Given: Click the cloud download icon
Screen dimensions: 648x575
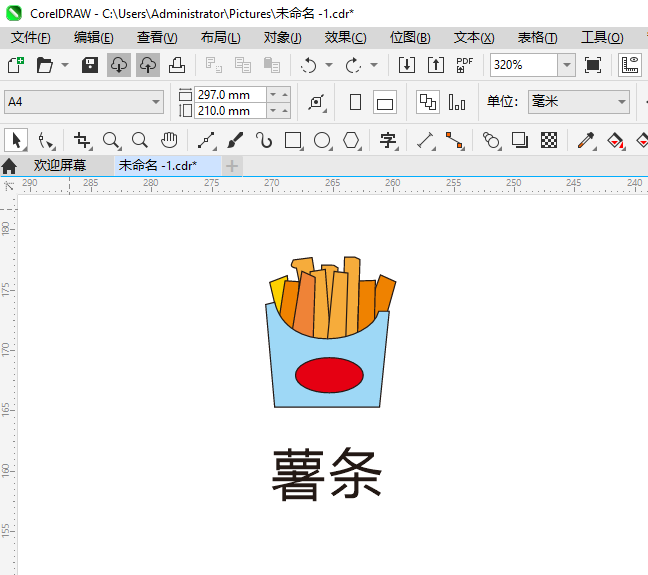Looking at the screenshot, I should [x=119, y=65].
